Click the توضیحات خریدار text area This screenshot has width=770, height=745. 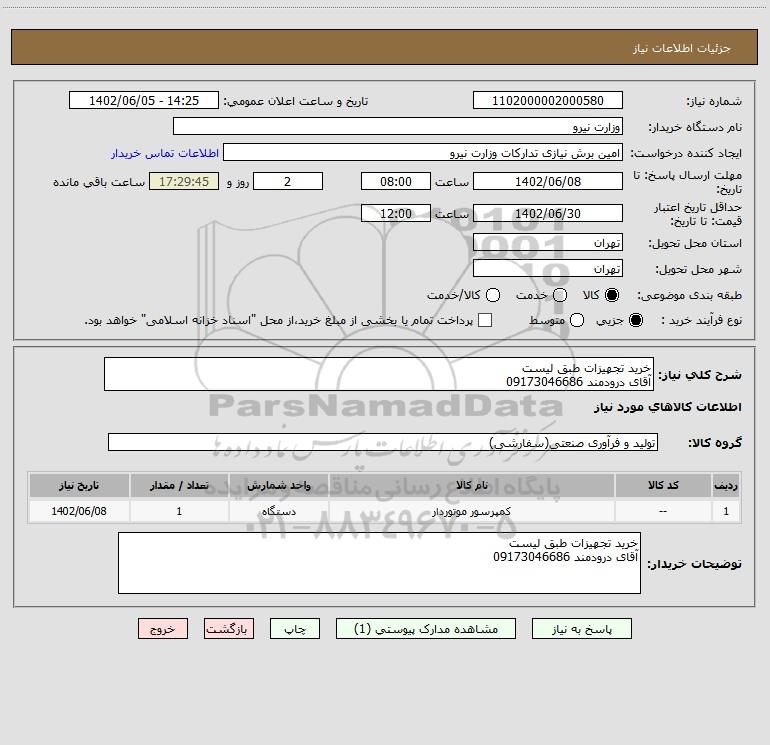pos(379,563)
